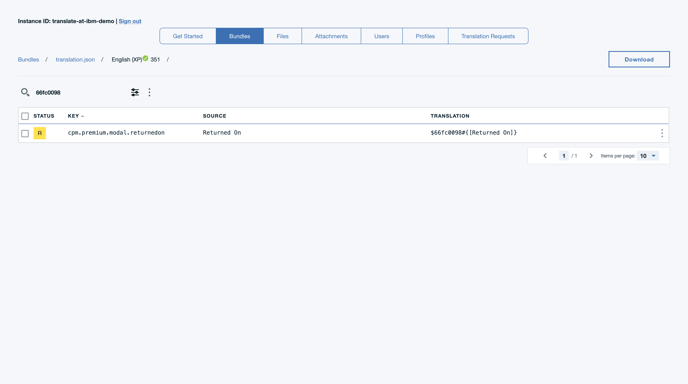Switch to the Bundles tab
This screenshot has height=384, width=688.
240,36
